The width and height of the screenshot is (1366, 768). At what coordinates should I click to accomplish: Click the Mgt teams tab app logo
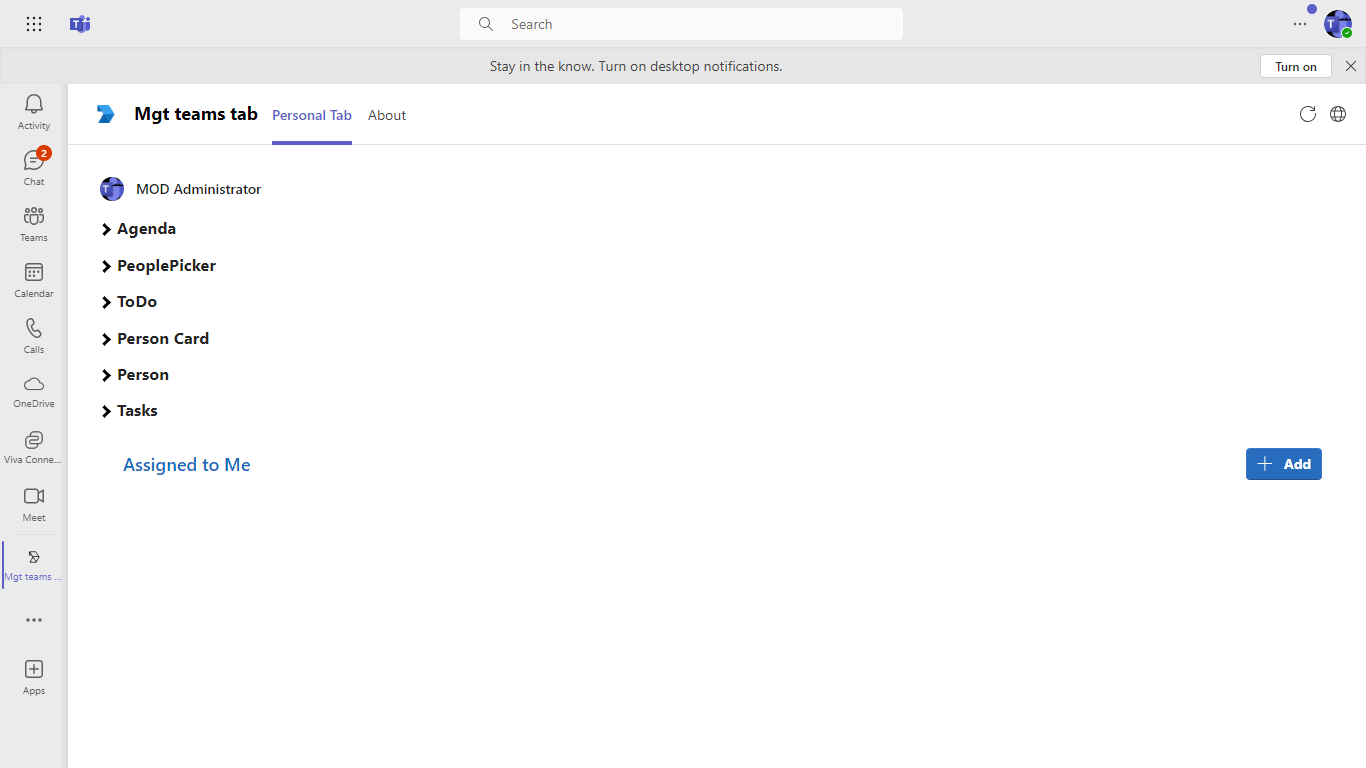(x=106, y=114)
